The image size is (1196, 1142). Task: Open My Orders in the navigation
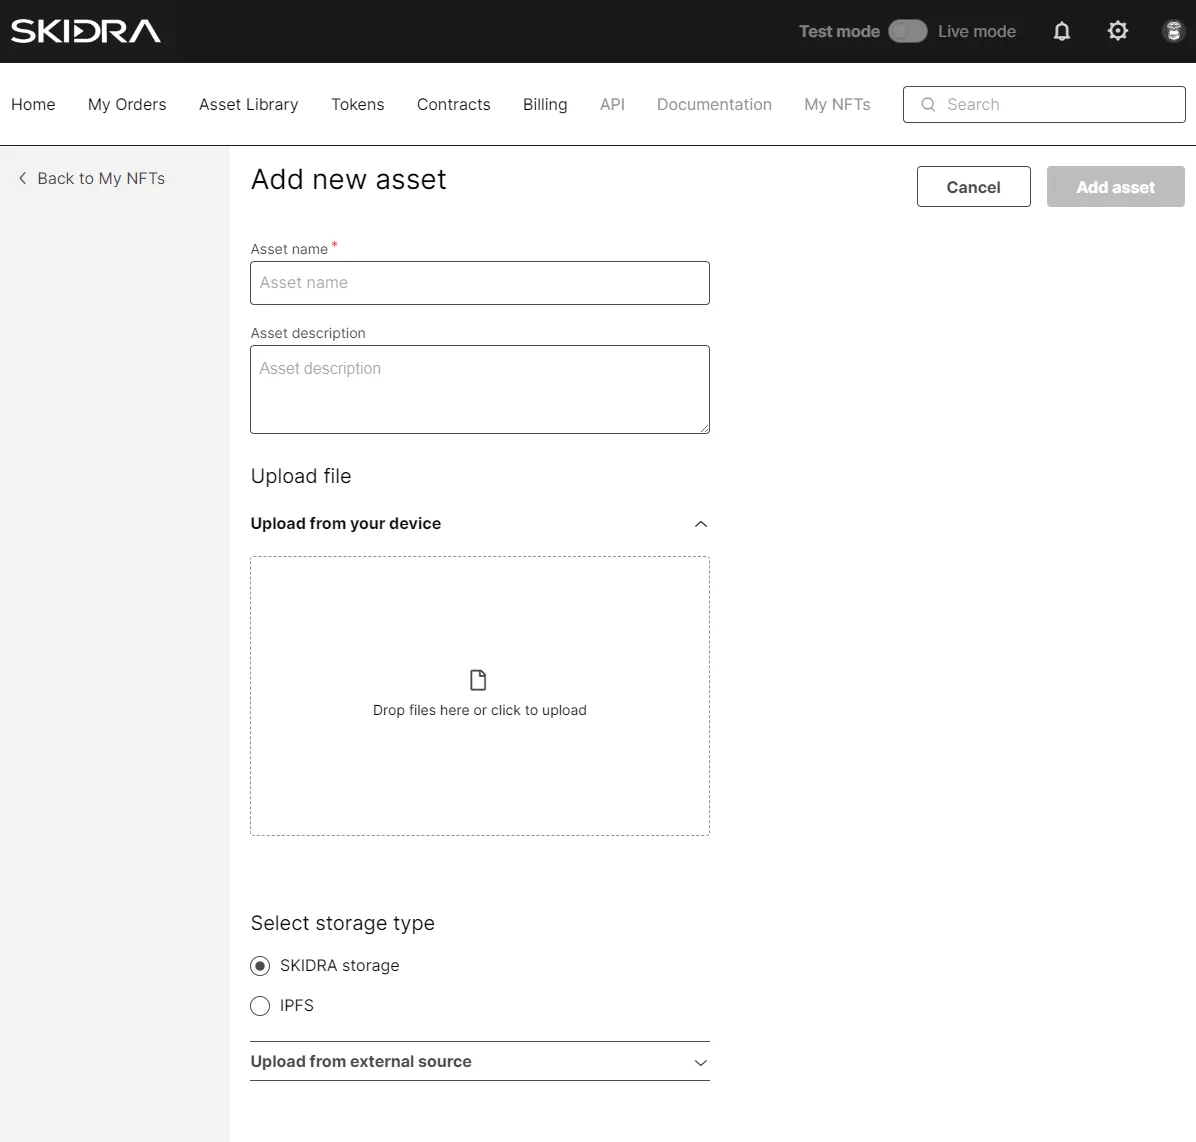[127, 105]
